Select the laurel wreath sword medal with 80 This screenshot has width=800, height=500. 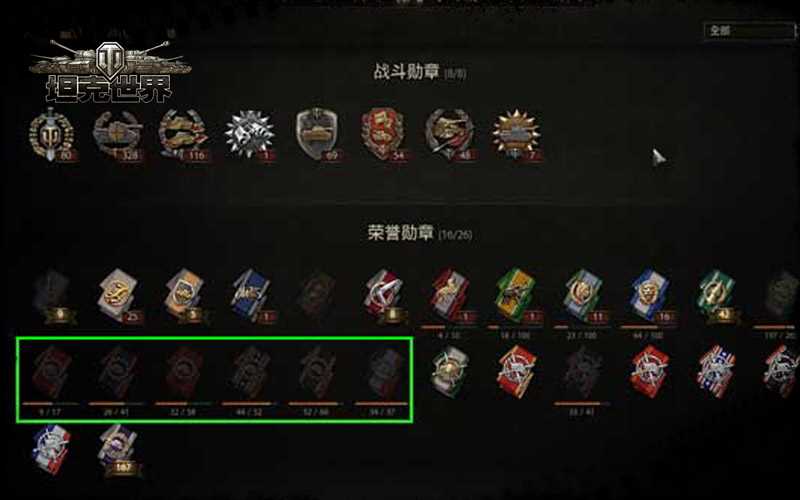52,135
